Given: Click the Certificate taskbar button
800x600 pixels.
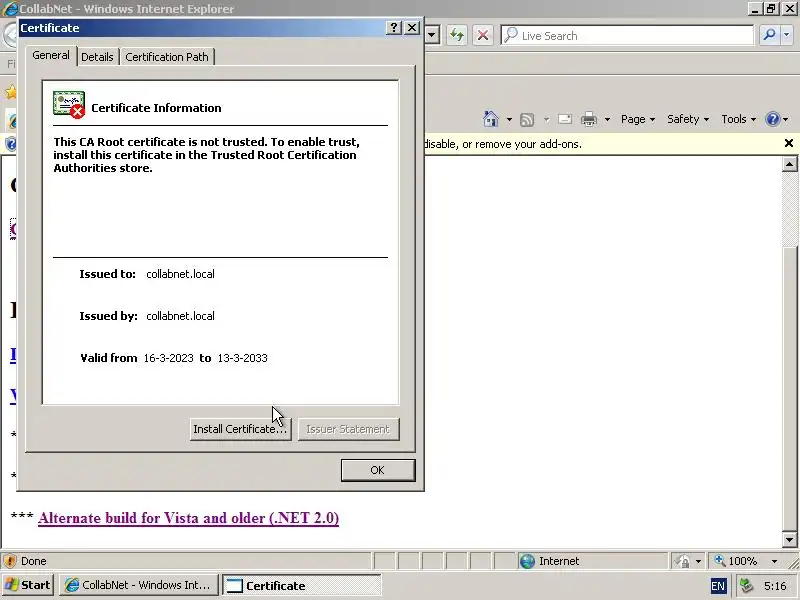Looking at the screenshot, I should coord(302,585).
